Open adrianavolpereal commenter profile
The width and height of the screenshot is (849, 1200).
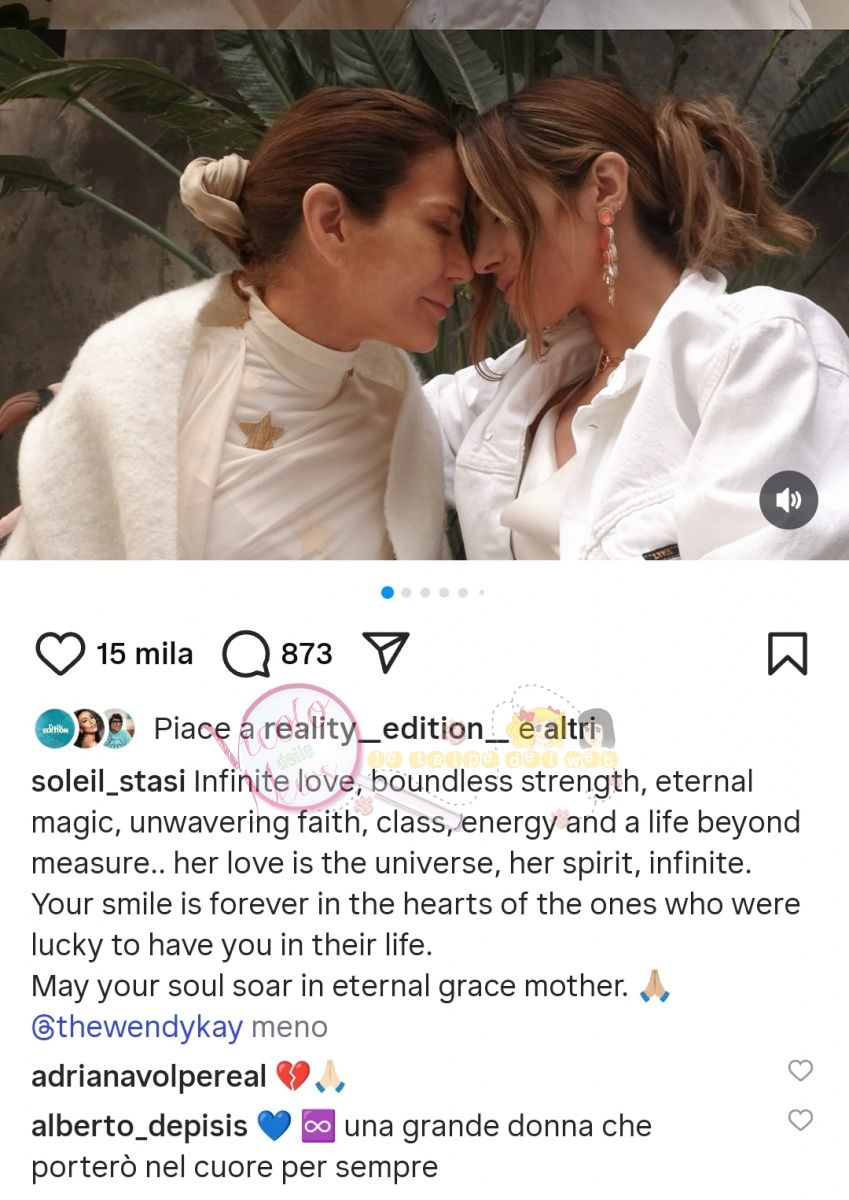click(x=149, y=1077)
